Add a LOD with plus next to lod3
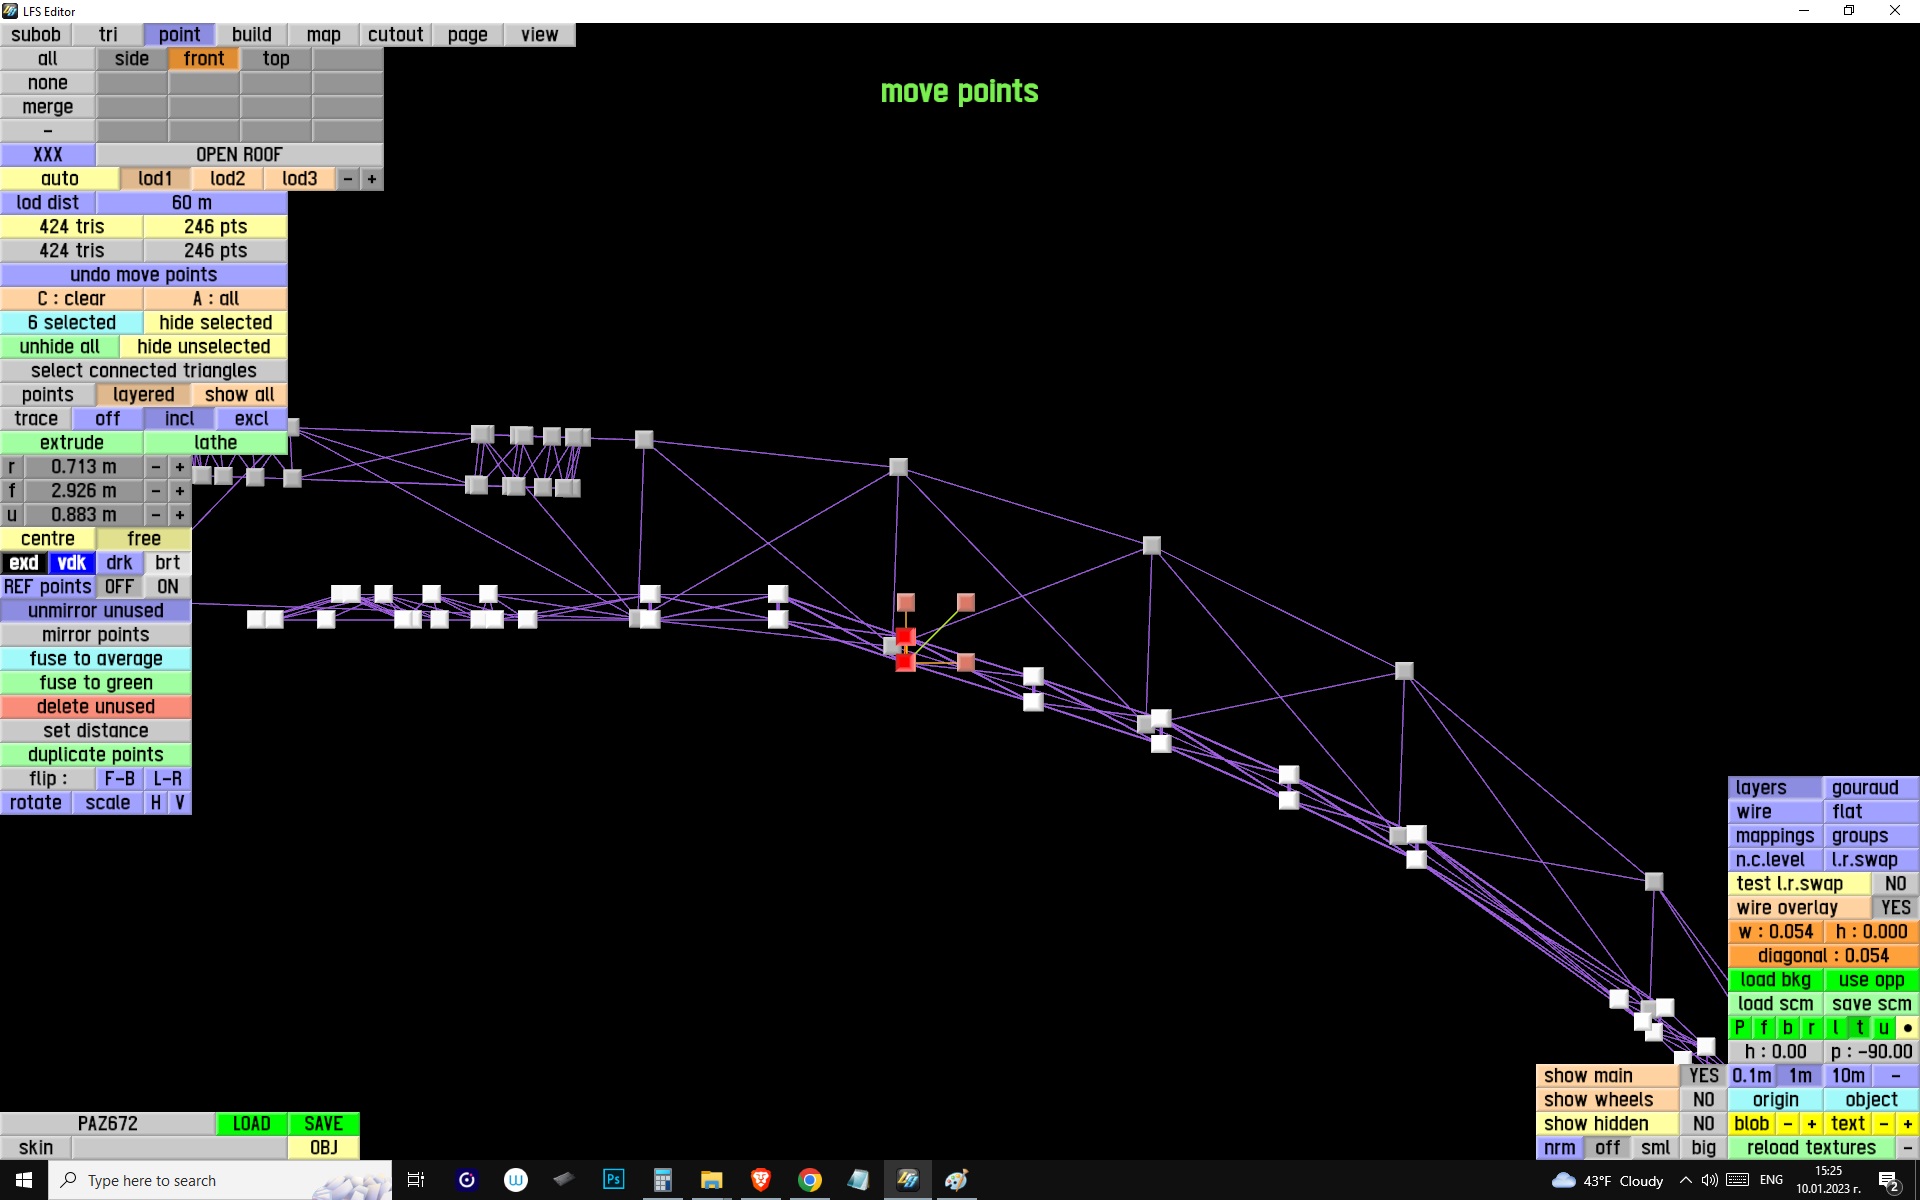The width and height of the screenshot is (1920, 1200). coord(372,179)
